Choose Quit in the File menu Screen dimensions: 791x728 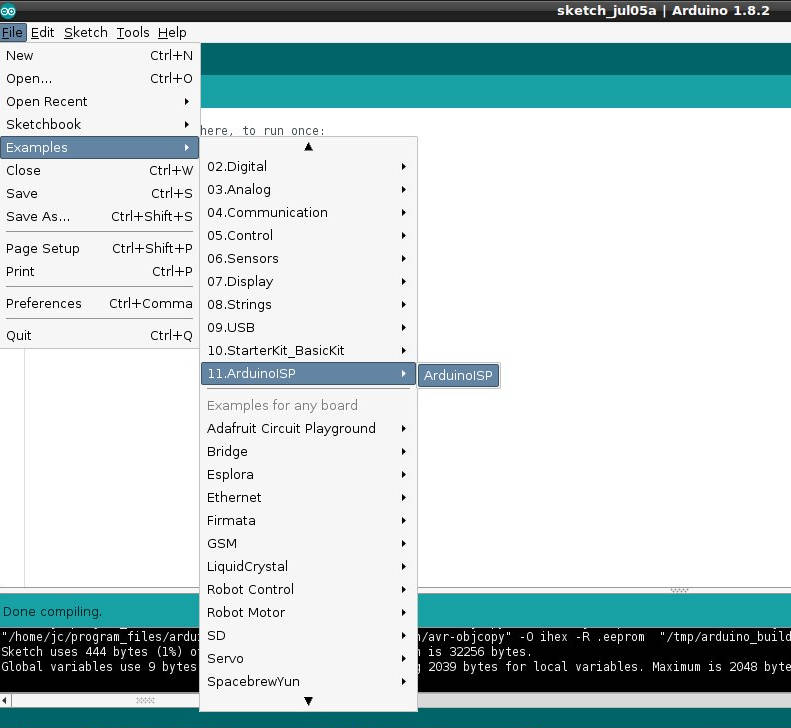pos(99,335)
